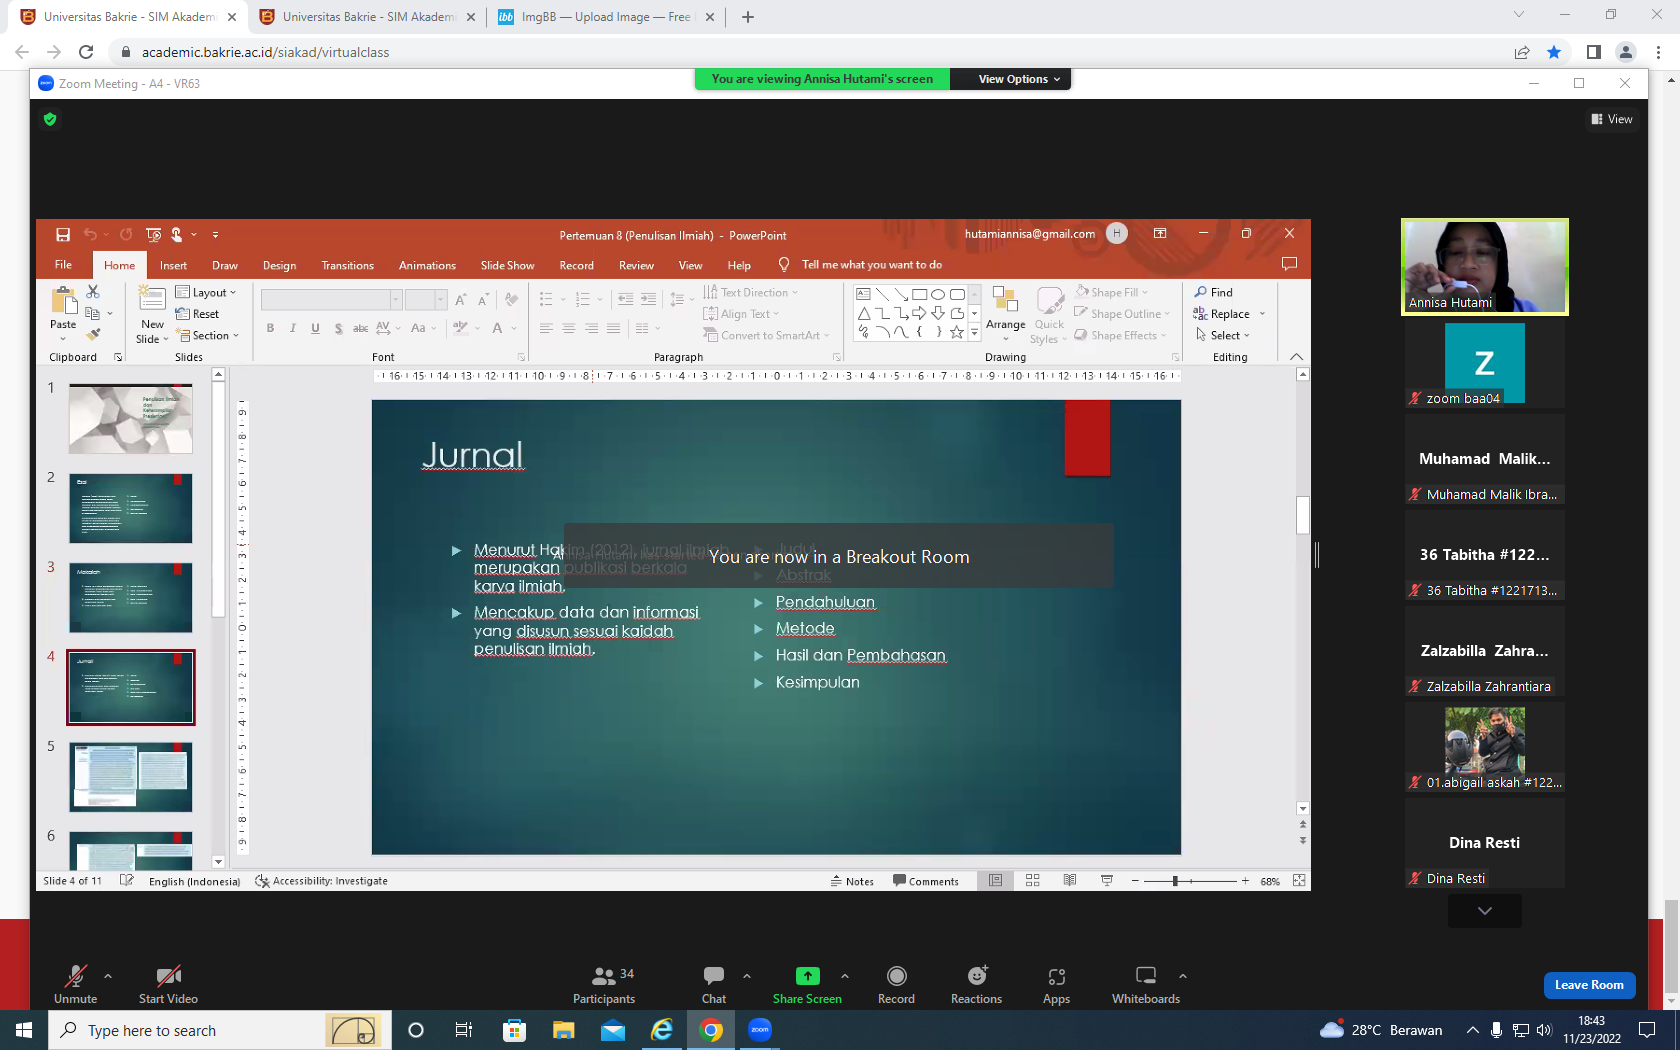The image size is (1680, 1050).
Task: Click the Find magnifier in Editing group
Action: [x=1201, y=292]
